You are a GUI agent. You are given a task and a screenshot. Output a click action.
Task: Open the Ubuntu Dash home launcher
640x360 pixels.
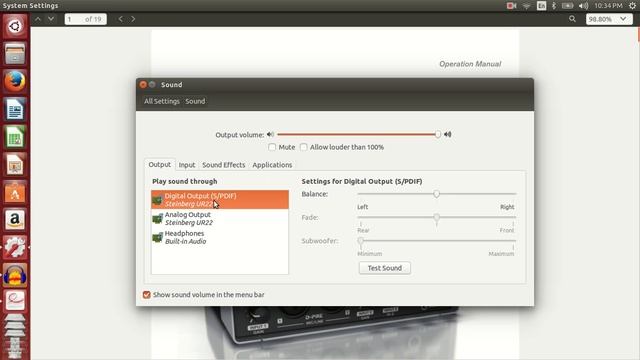click(15, 27)
